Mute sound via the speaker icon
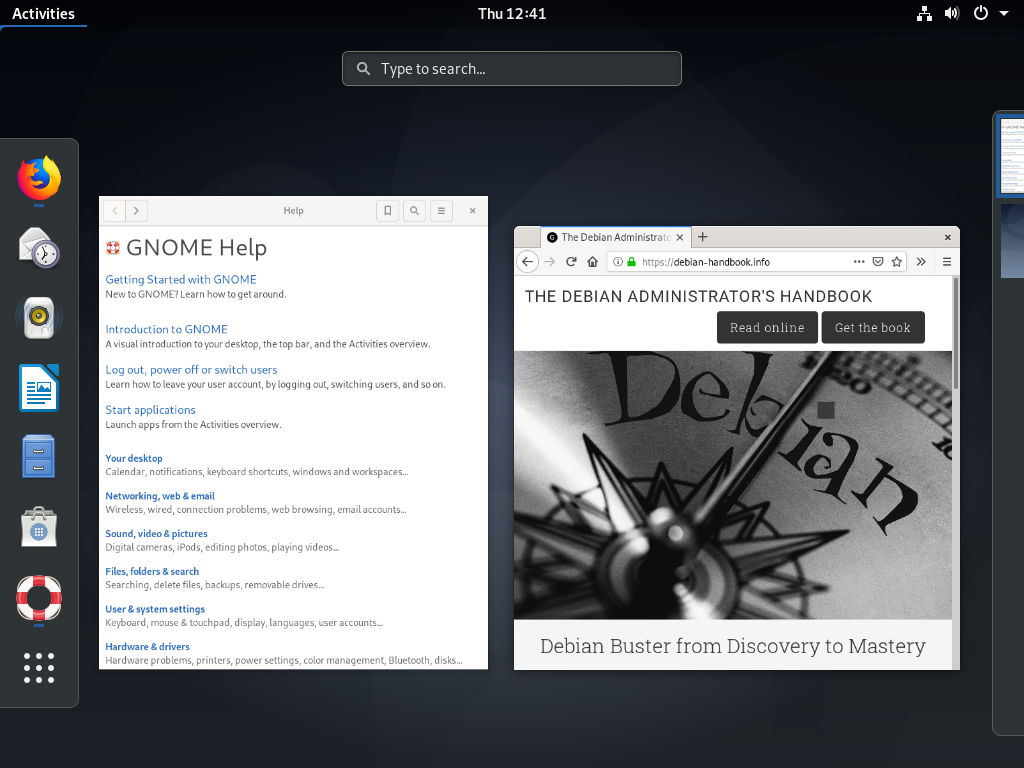 click(951, 13)
